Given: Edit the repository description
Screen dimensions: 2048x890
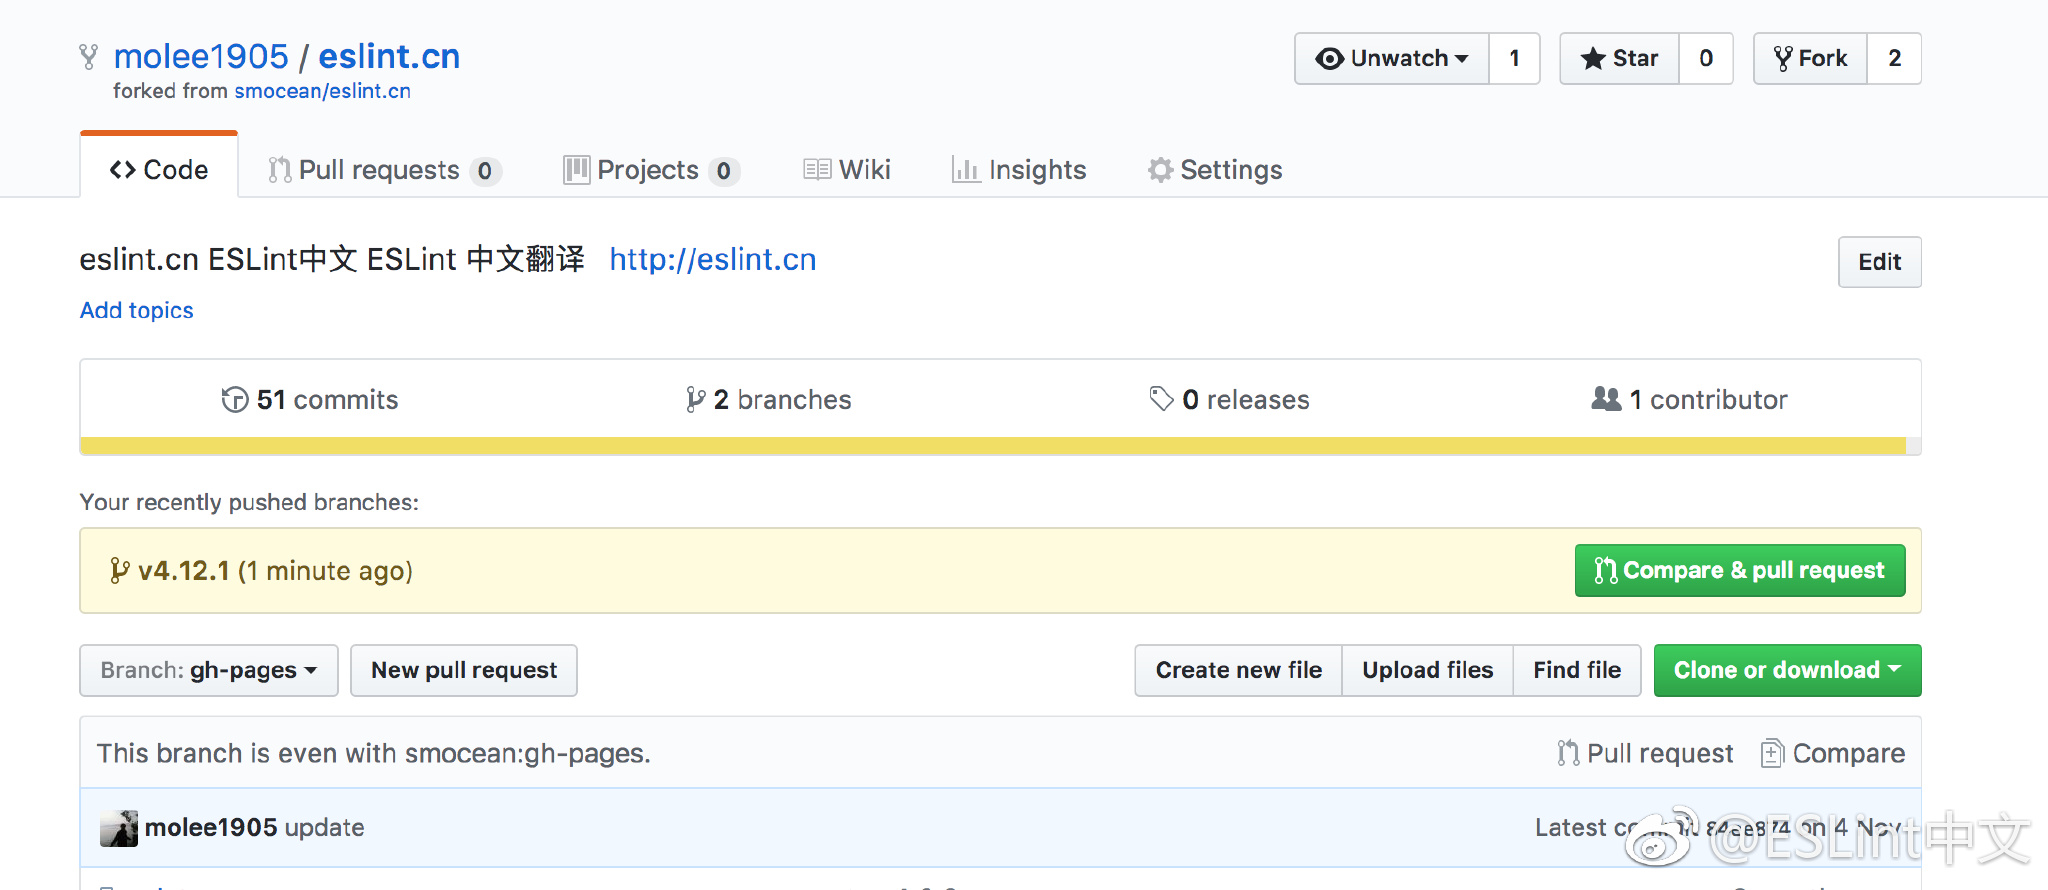Looking at the screenshot, I should (1879, 262).
